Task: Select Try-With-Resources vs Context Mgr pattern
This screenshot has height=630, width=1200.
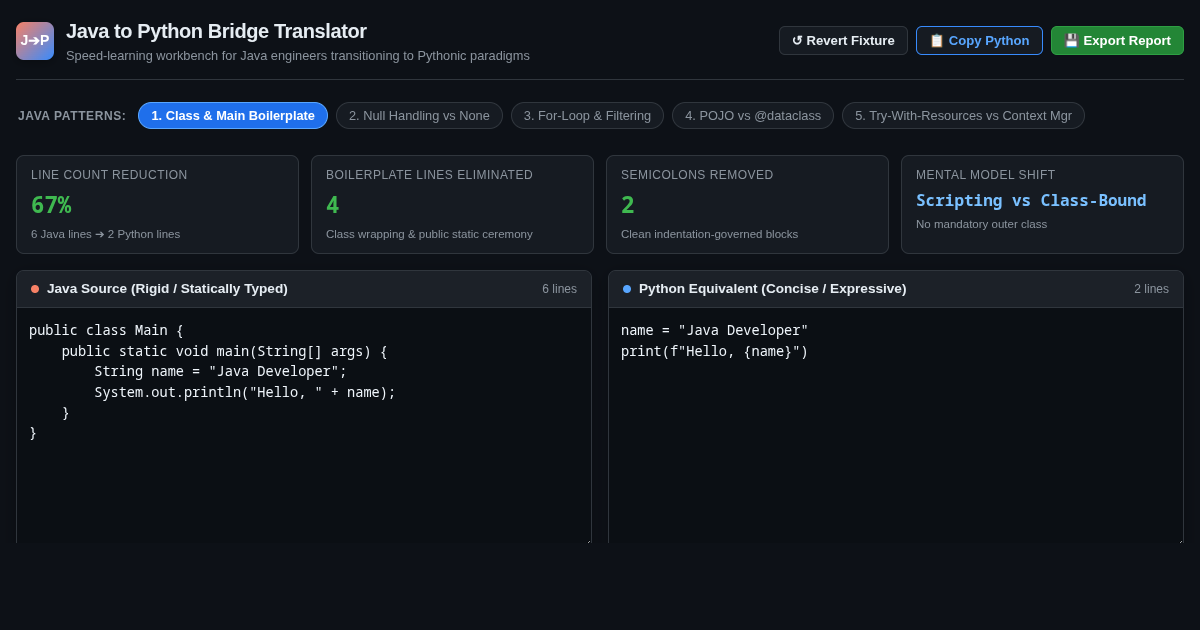Action: click(963, 116)
